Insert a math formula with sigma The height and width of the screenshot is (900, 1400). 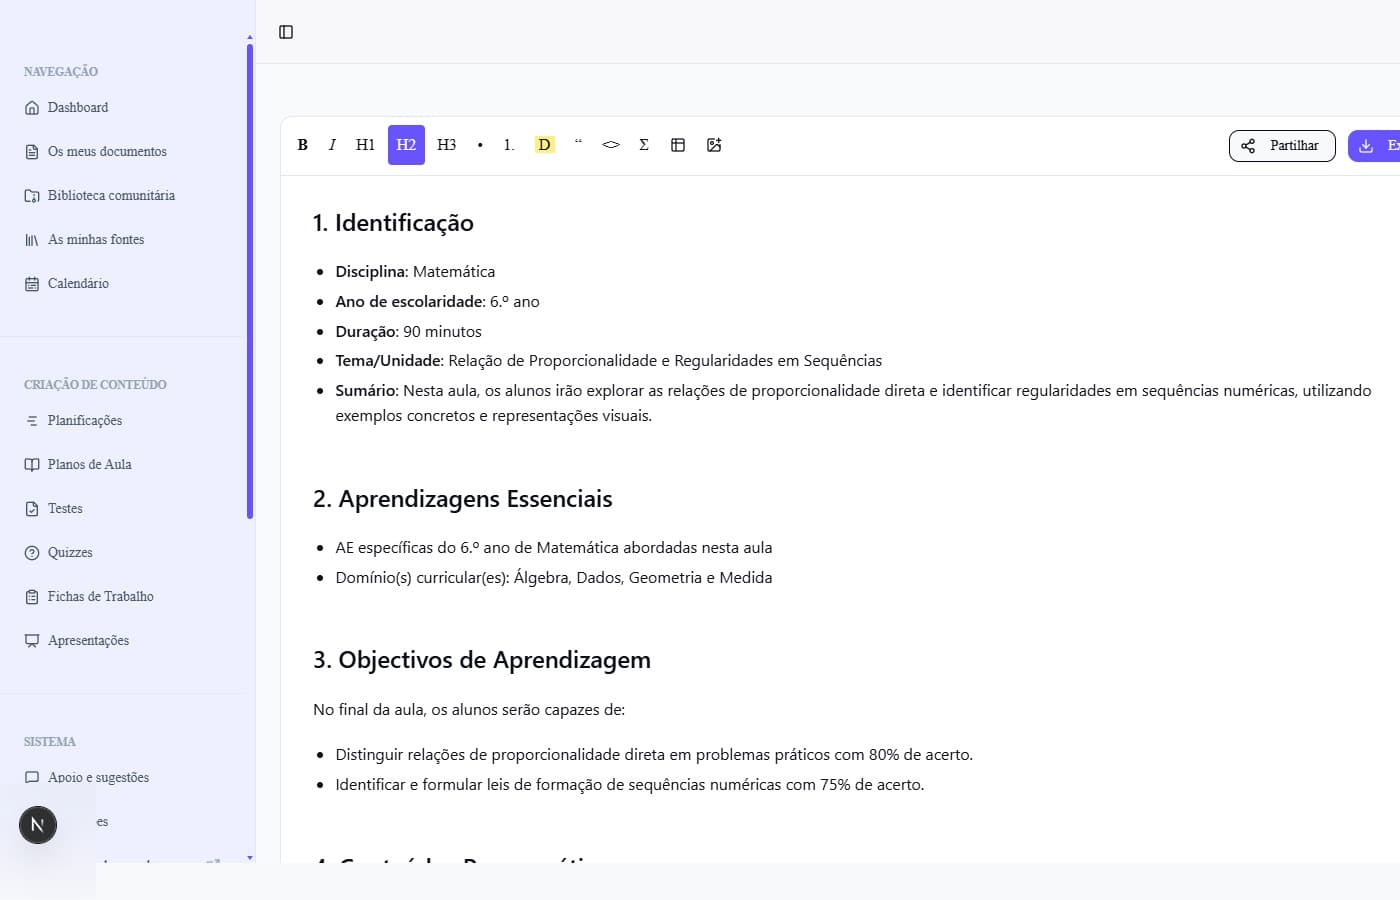pyautogui.click(x=644, y=145)
